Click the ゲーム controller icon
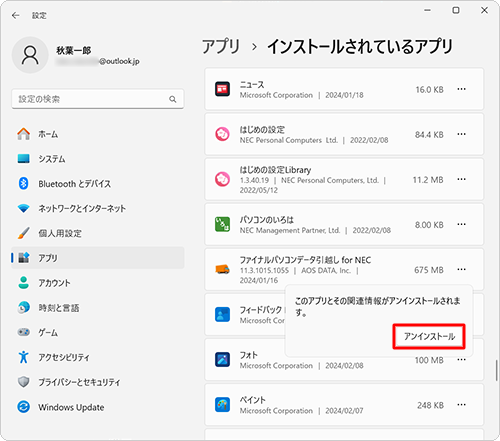This screenshot has height=441, width=500. click(23, 332)
